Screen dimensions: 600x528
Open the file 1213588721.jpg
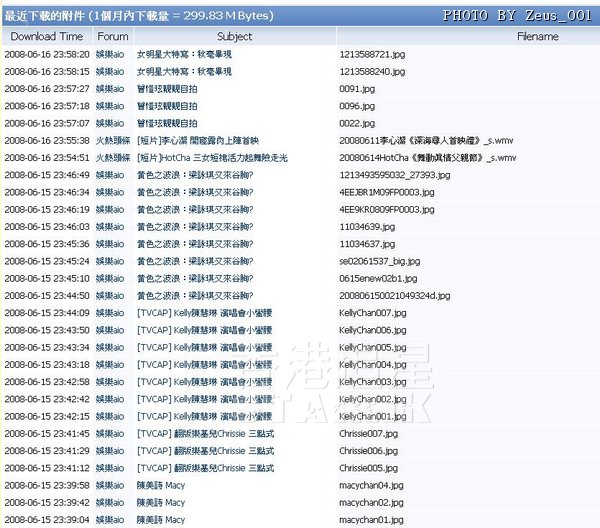tap(370, 54)
